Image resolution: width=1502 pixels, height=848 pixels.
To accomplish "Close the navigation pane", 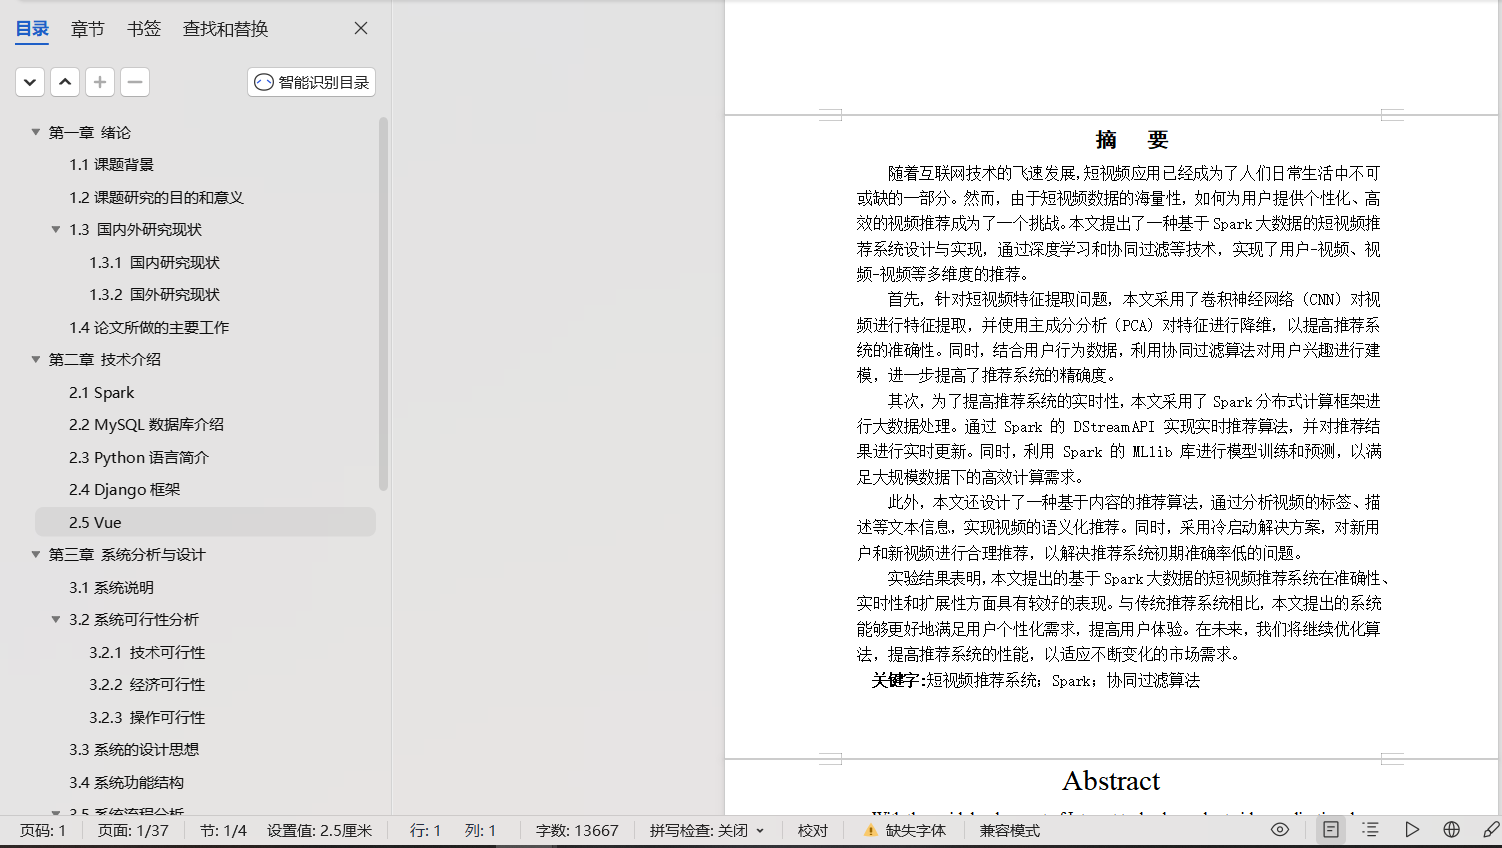I will click(361, 29).
